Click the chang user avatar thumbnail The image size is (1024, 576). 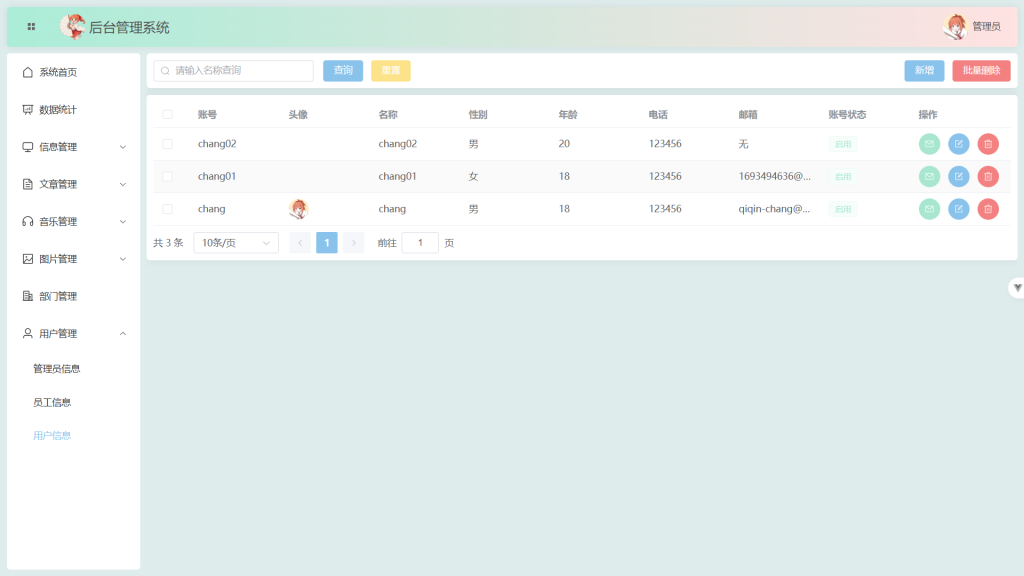click(x=298, y=209)
